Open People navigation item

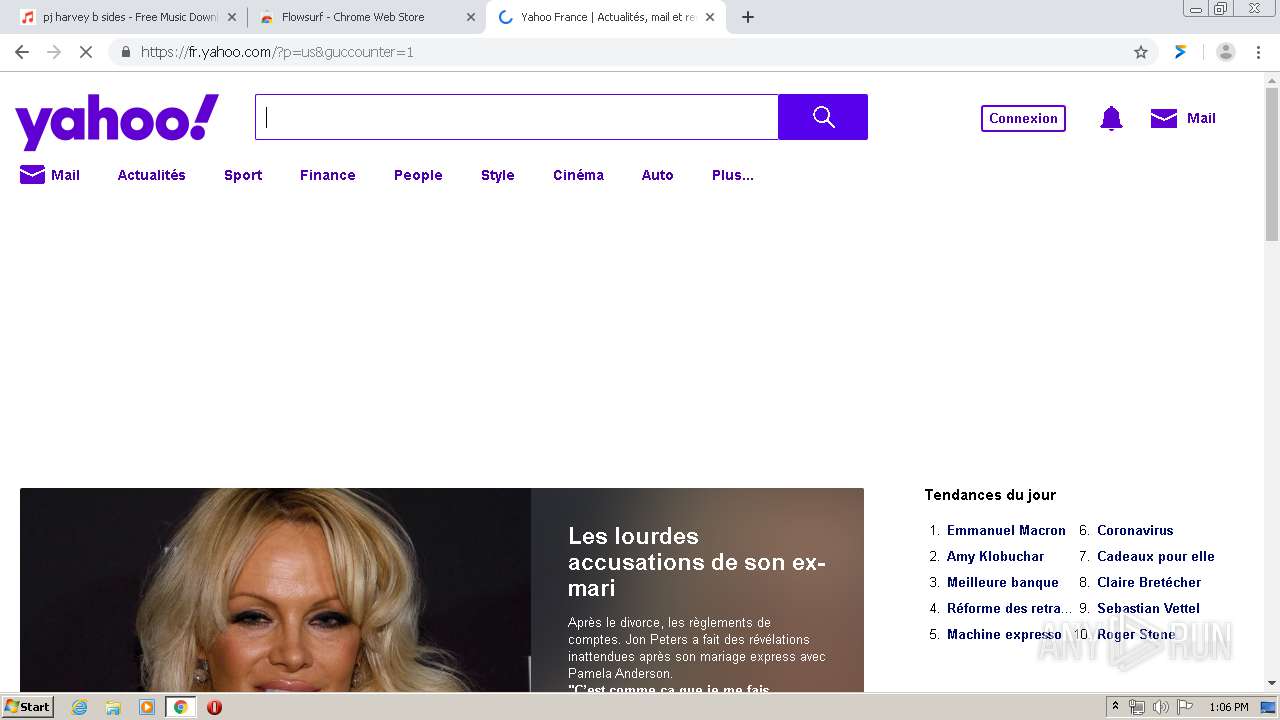point(418,175)
